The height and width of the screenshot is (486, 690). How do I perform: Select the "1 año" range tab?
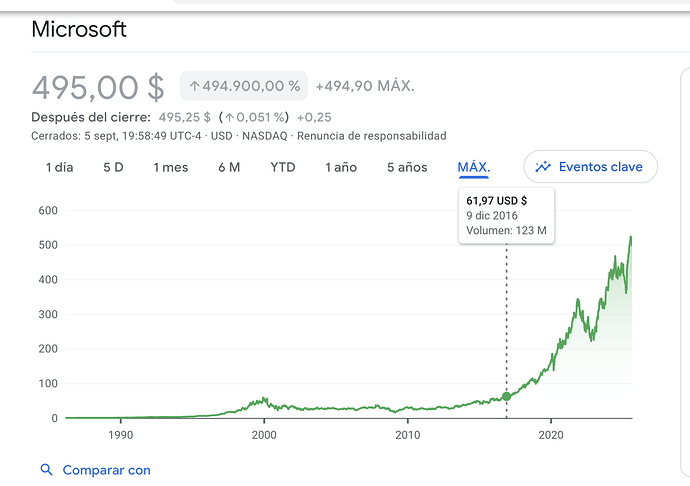[x=341, y=167]
